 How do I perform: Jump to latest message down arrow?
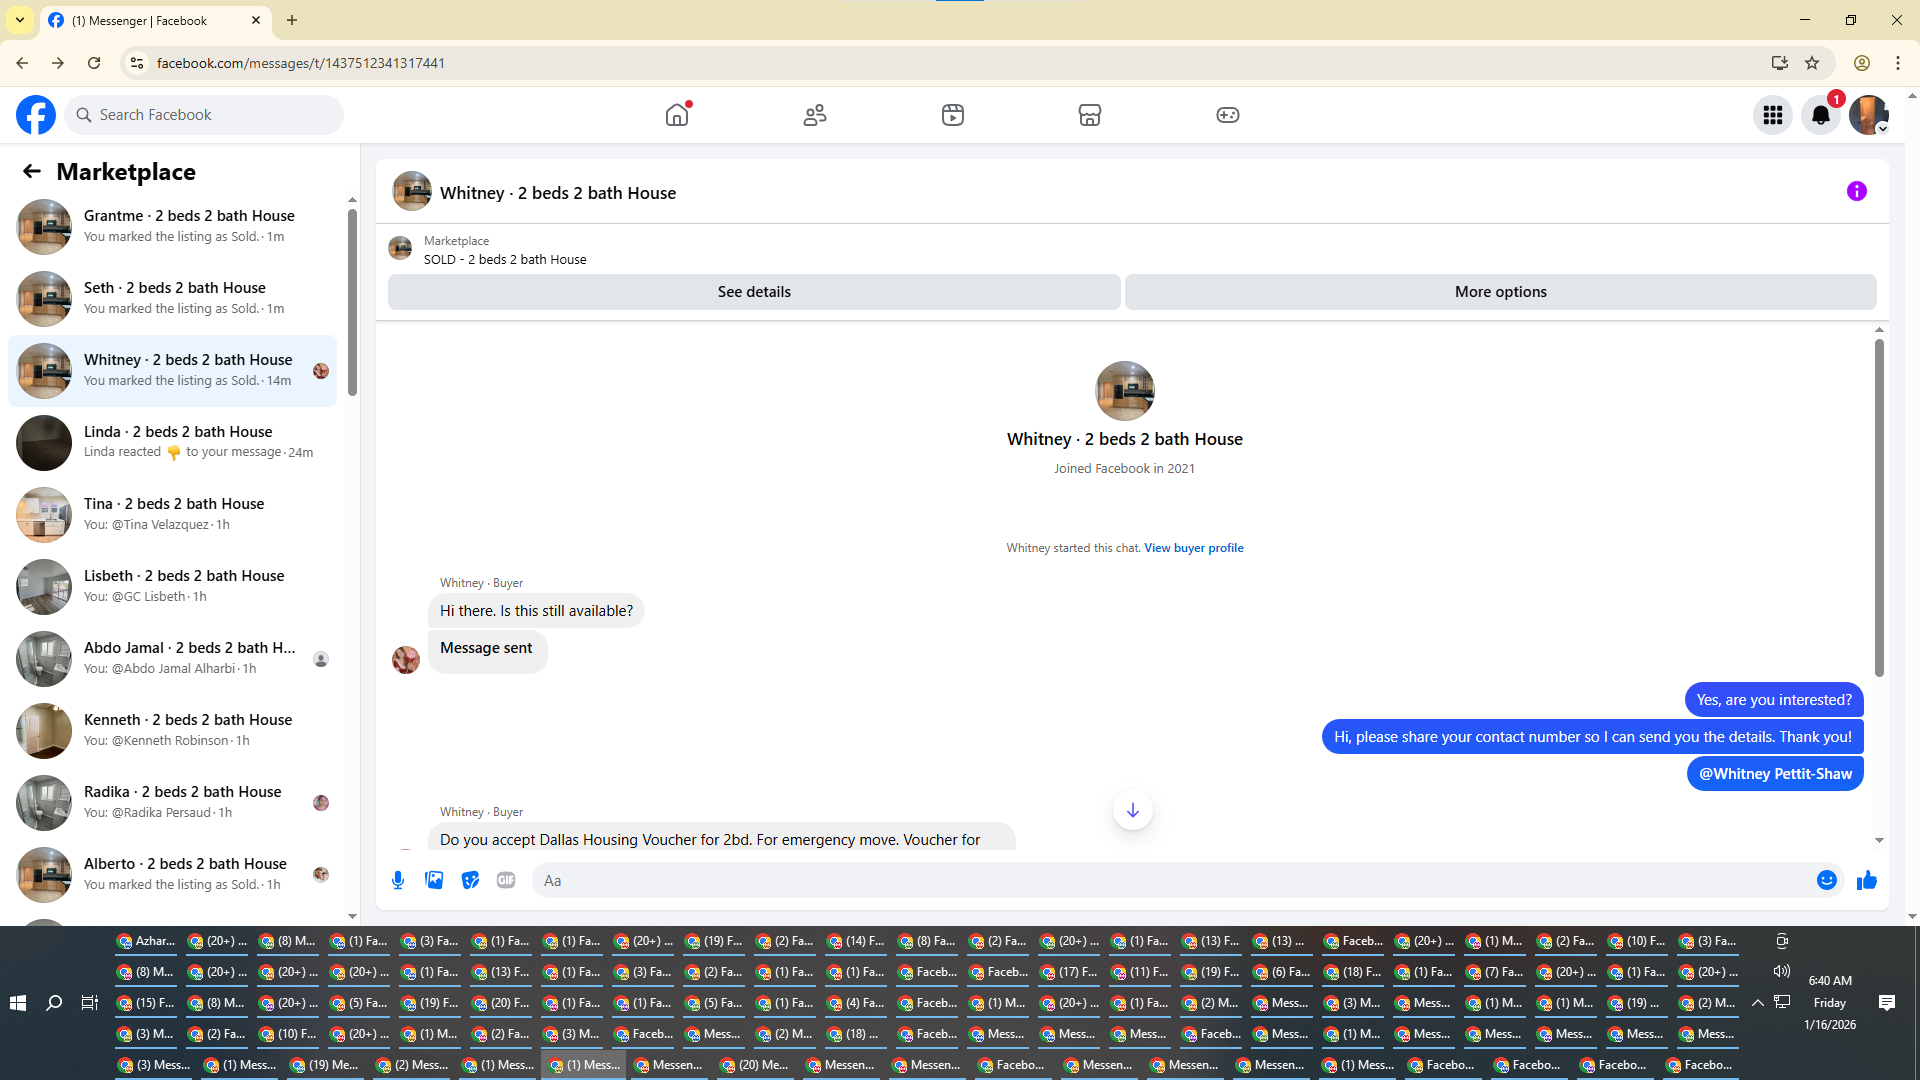[1132, 810]
